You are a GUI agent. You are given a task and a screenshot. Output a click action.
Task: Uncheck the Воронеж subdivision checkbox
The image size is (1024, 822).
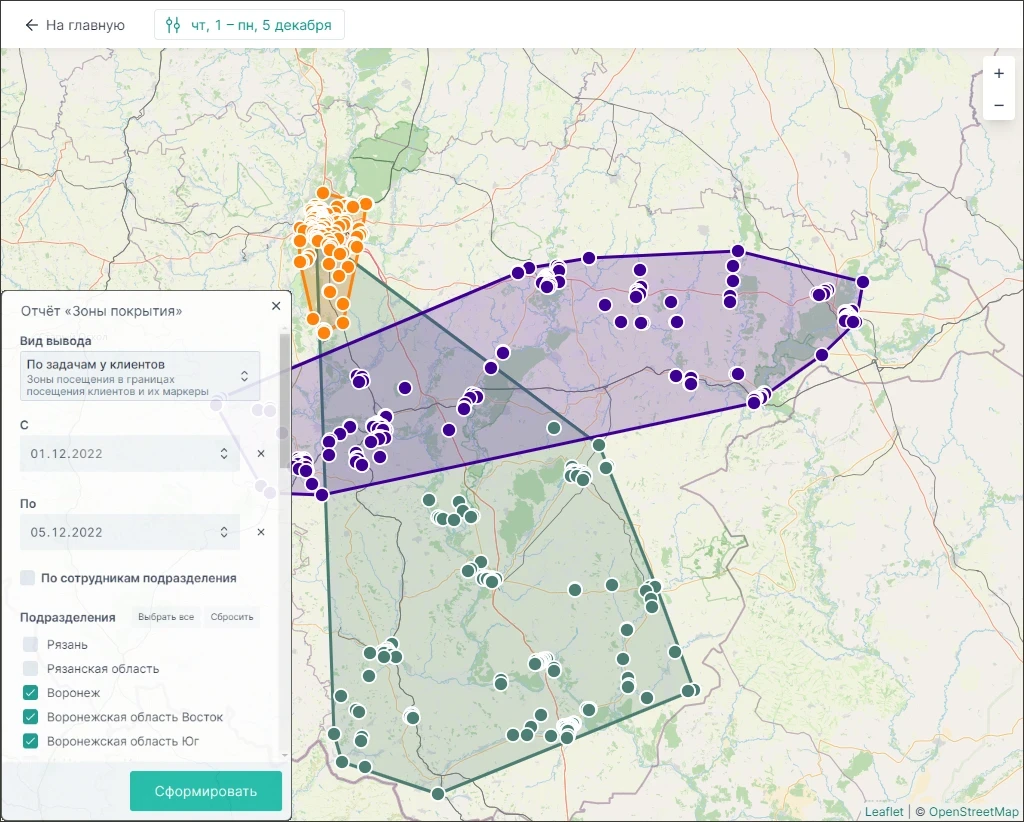(x=31, y=693)
